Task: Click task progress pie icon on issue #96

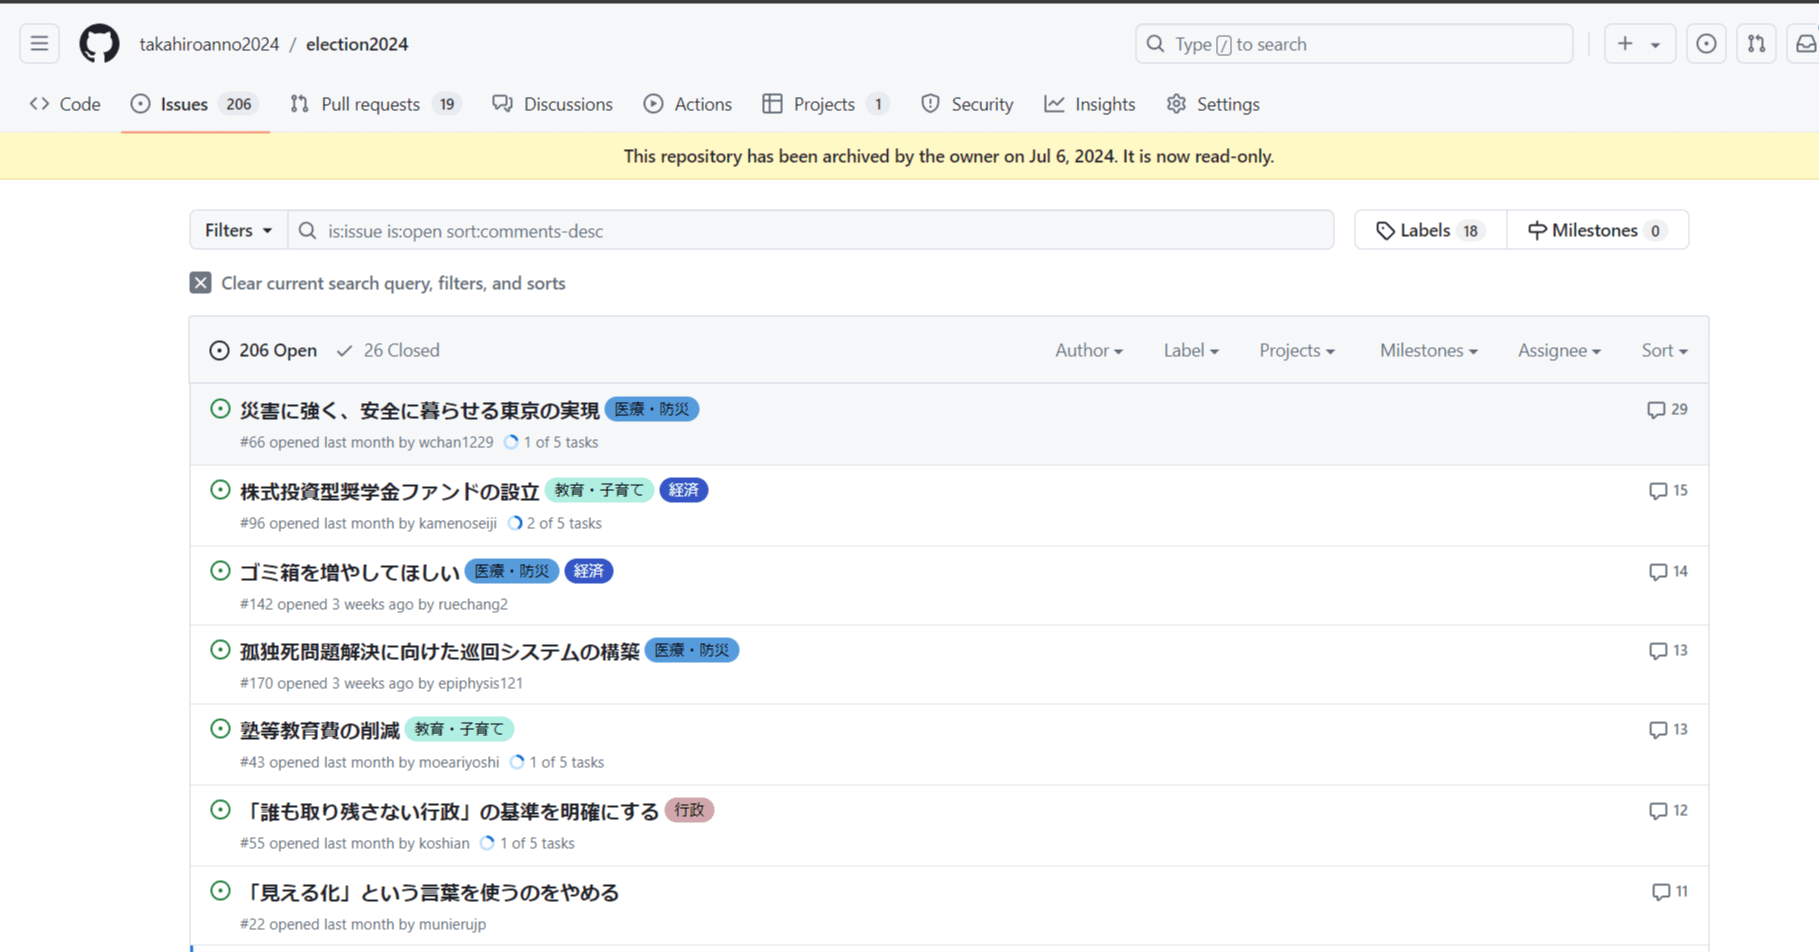Action: pos(515,522)
